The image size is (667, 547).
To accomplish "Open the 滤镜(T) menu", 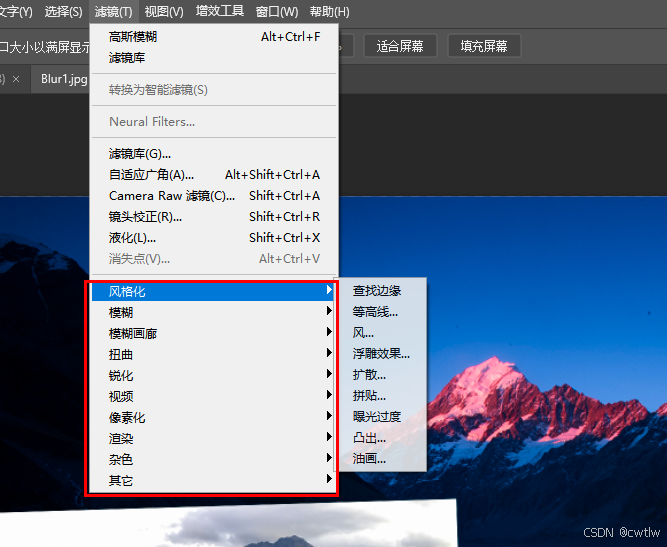I will 114,11.
